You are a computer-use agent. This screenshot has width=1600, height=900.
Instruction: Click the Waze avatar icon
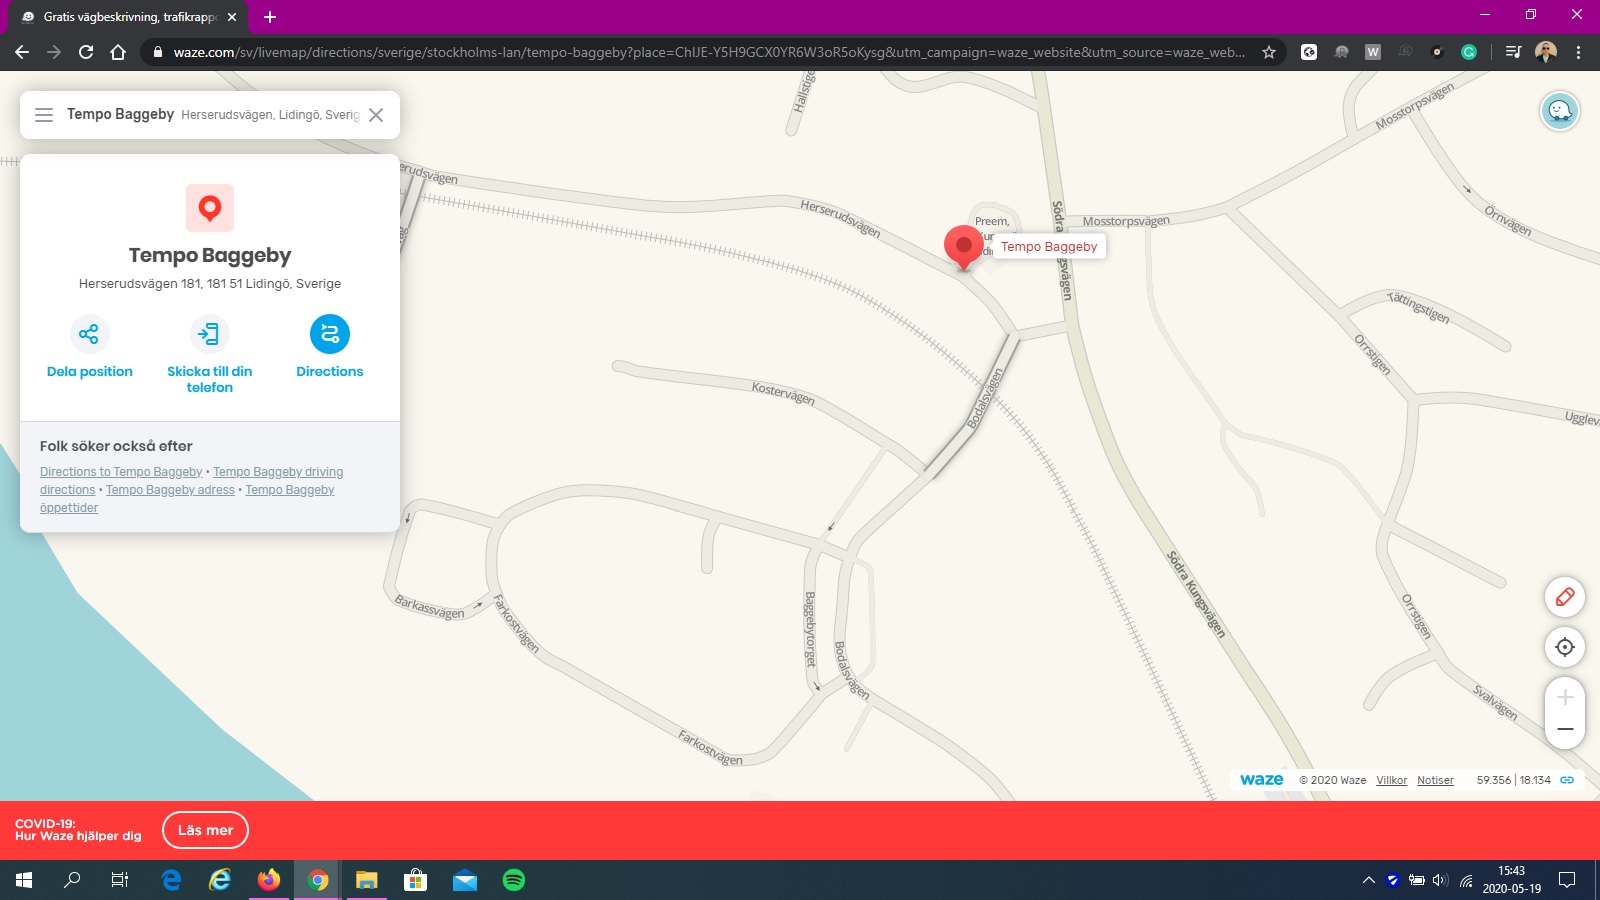click(x=1559, y=111)
